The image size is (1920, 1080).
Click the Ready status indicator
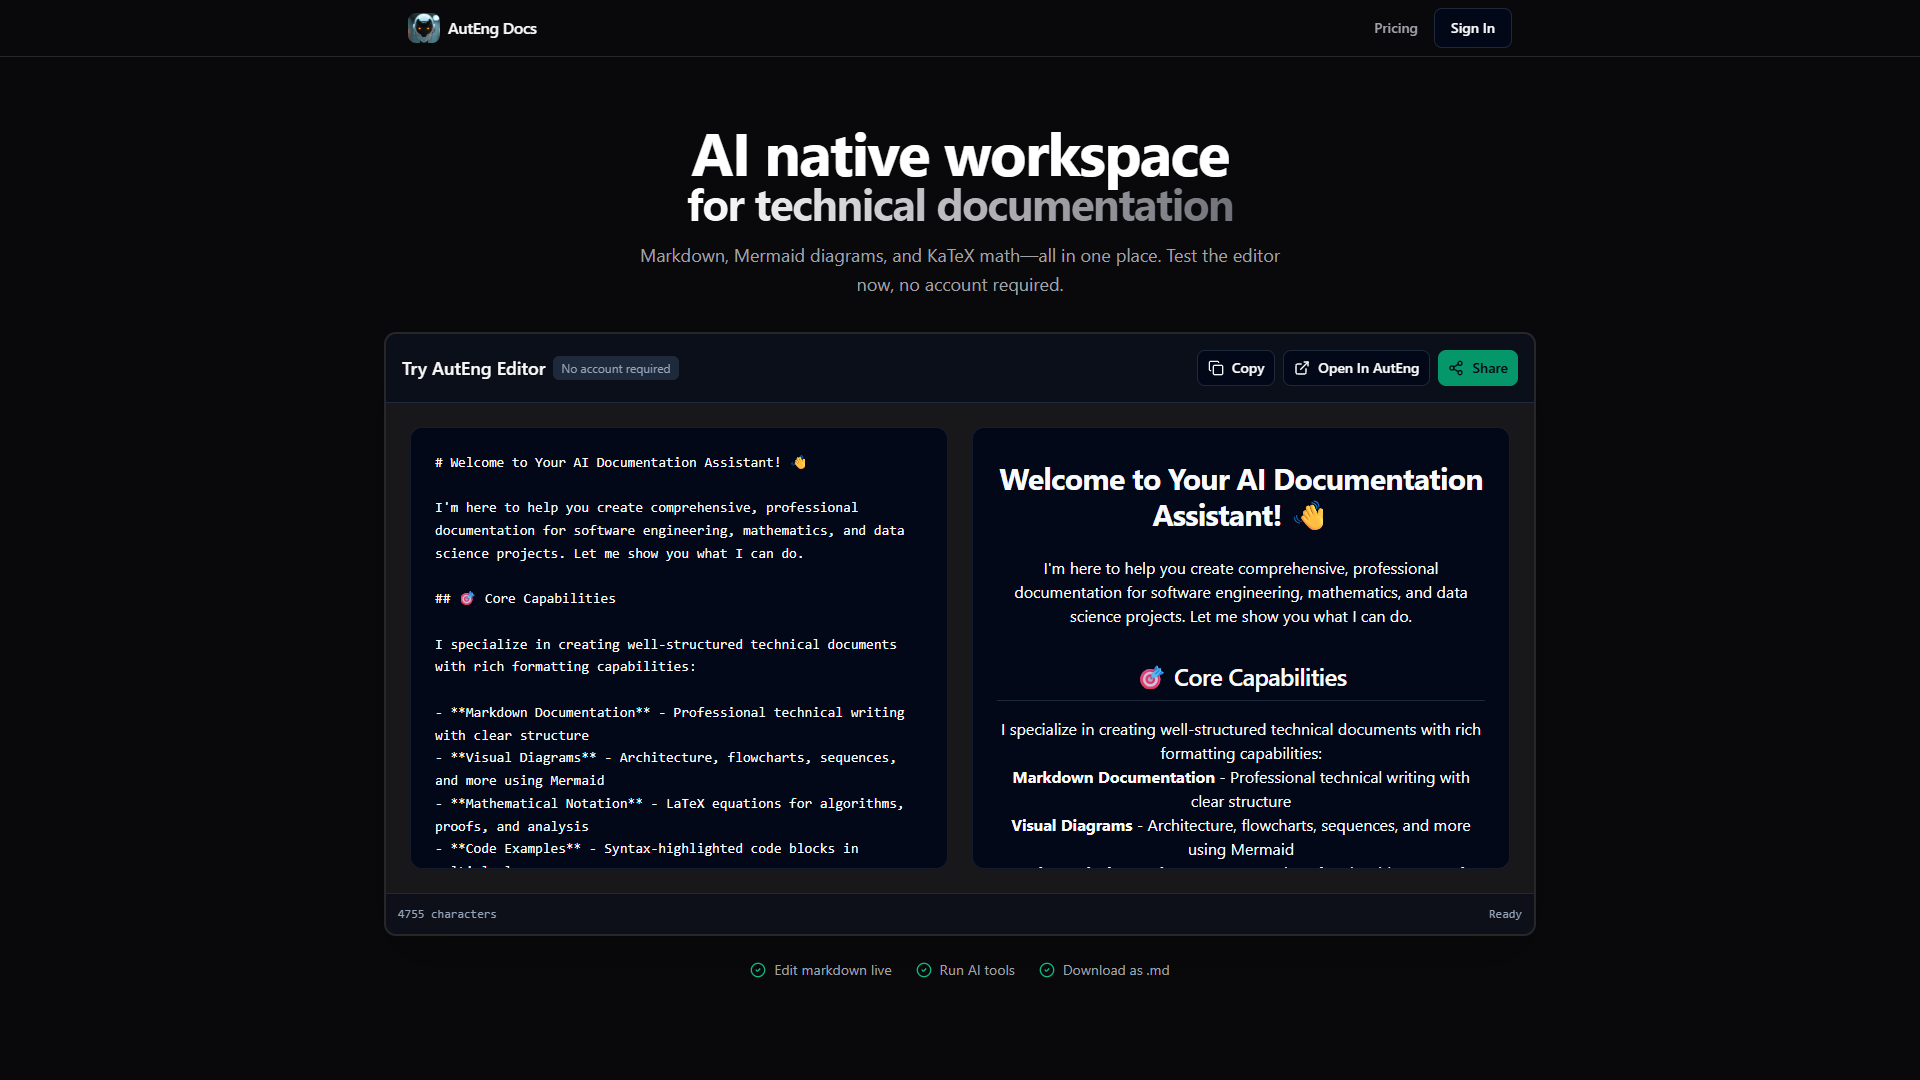click(x=1504, y=914)
